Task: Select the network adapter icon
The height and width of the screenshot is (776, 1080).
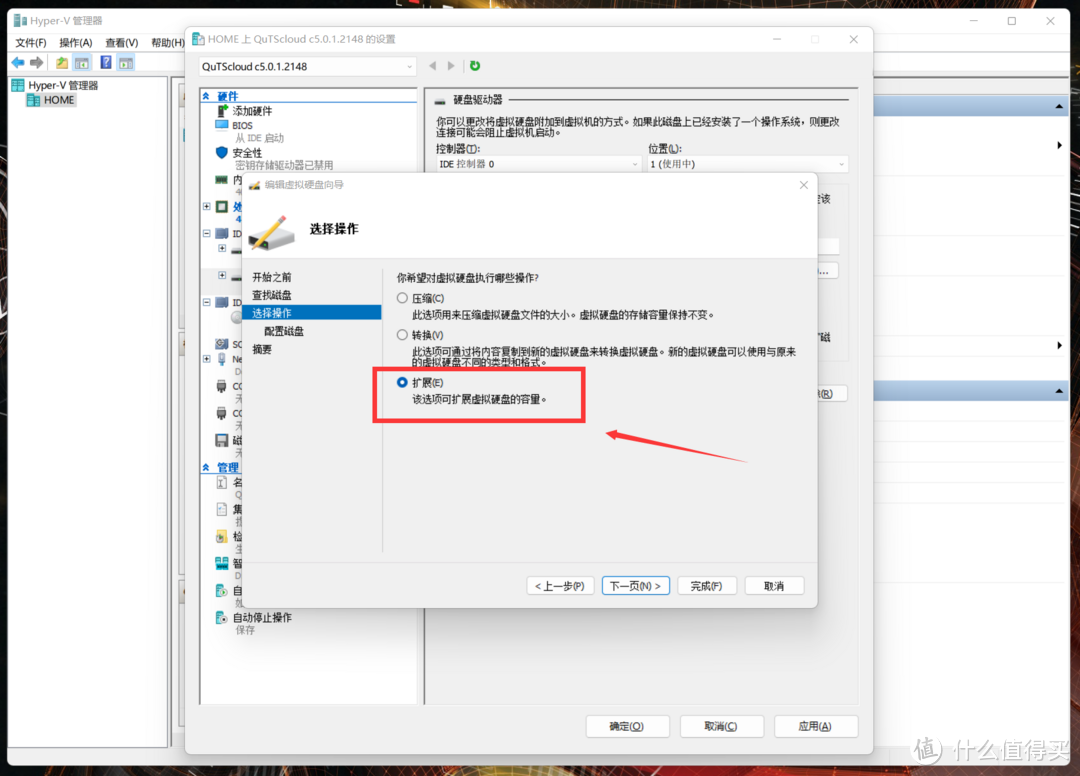Action: pyautogui.click(x=222, y=359)
